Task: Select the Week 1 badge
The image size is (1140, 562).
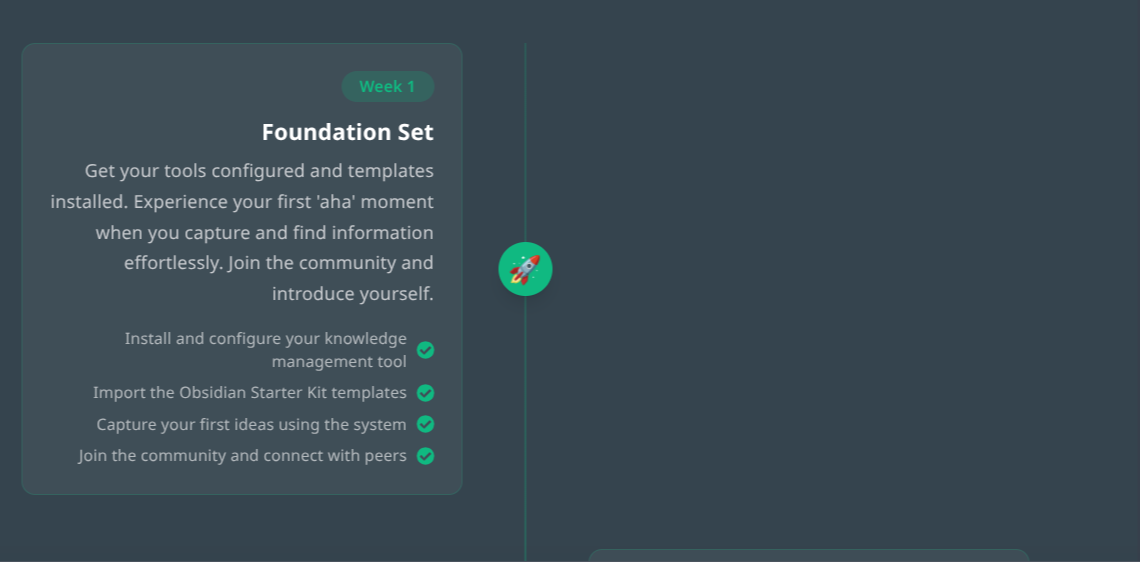Action: (387, 87)
